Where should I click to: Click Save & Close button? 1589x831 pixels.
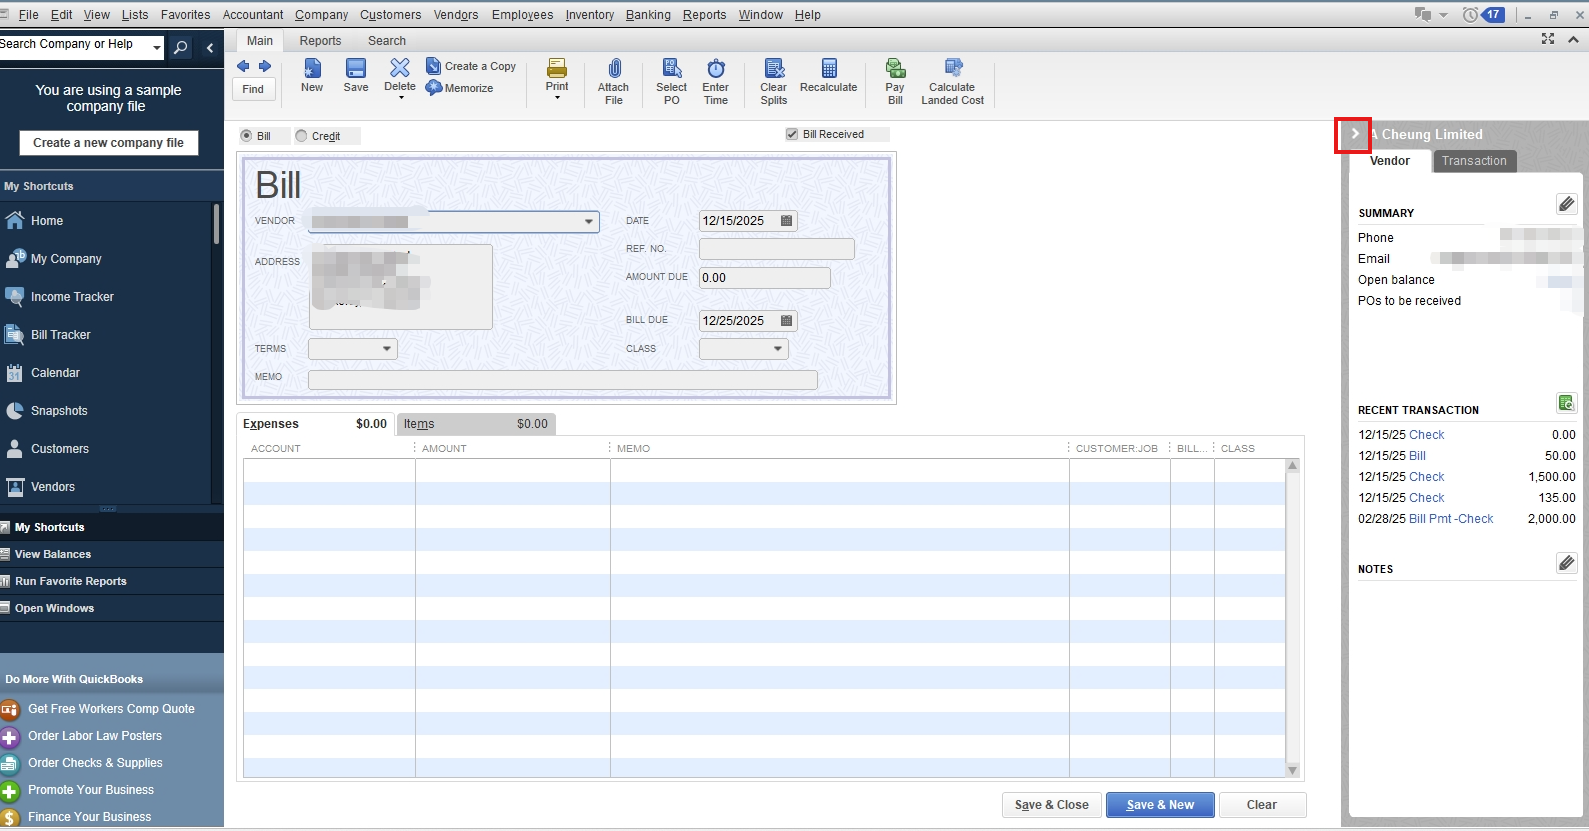(x=1052, y=805)
